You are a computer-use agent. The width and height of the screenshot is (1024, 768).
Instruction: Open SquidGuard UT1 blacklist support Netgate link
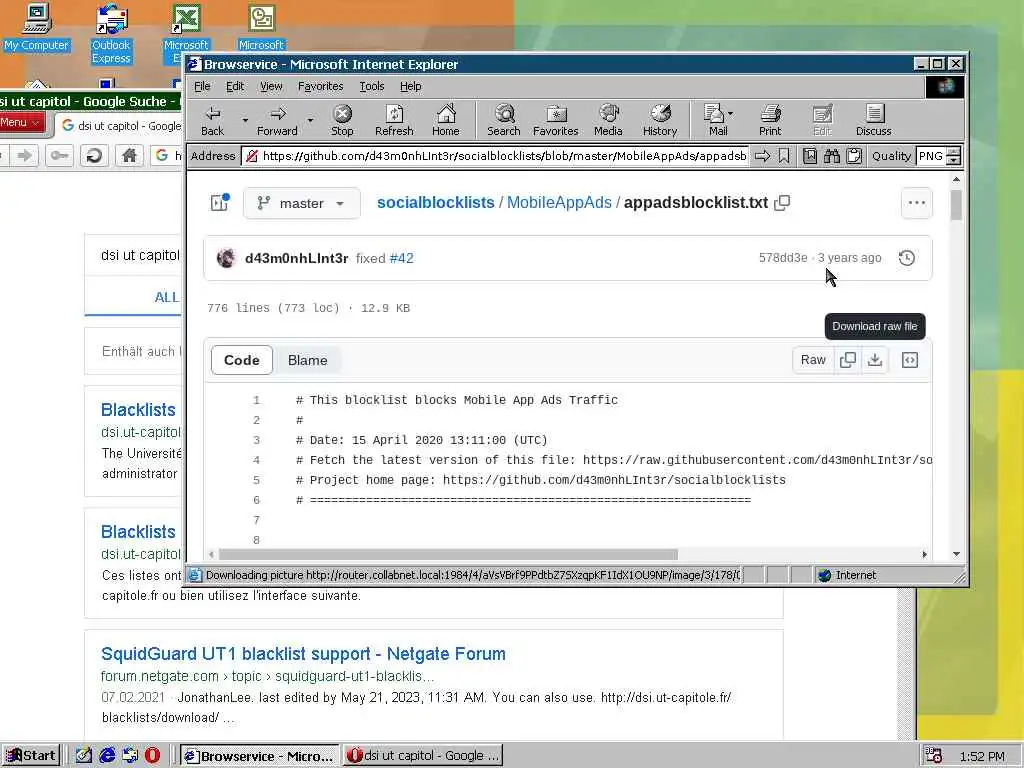303,654
